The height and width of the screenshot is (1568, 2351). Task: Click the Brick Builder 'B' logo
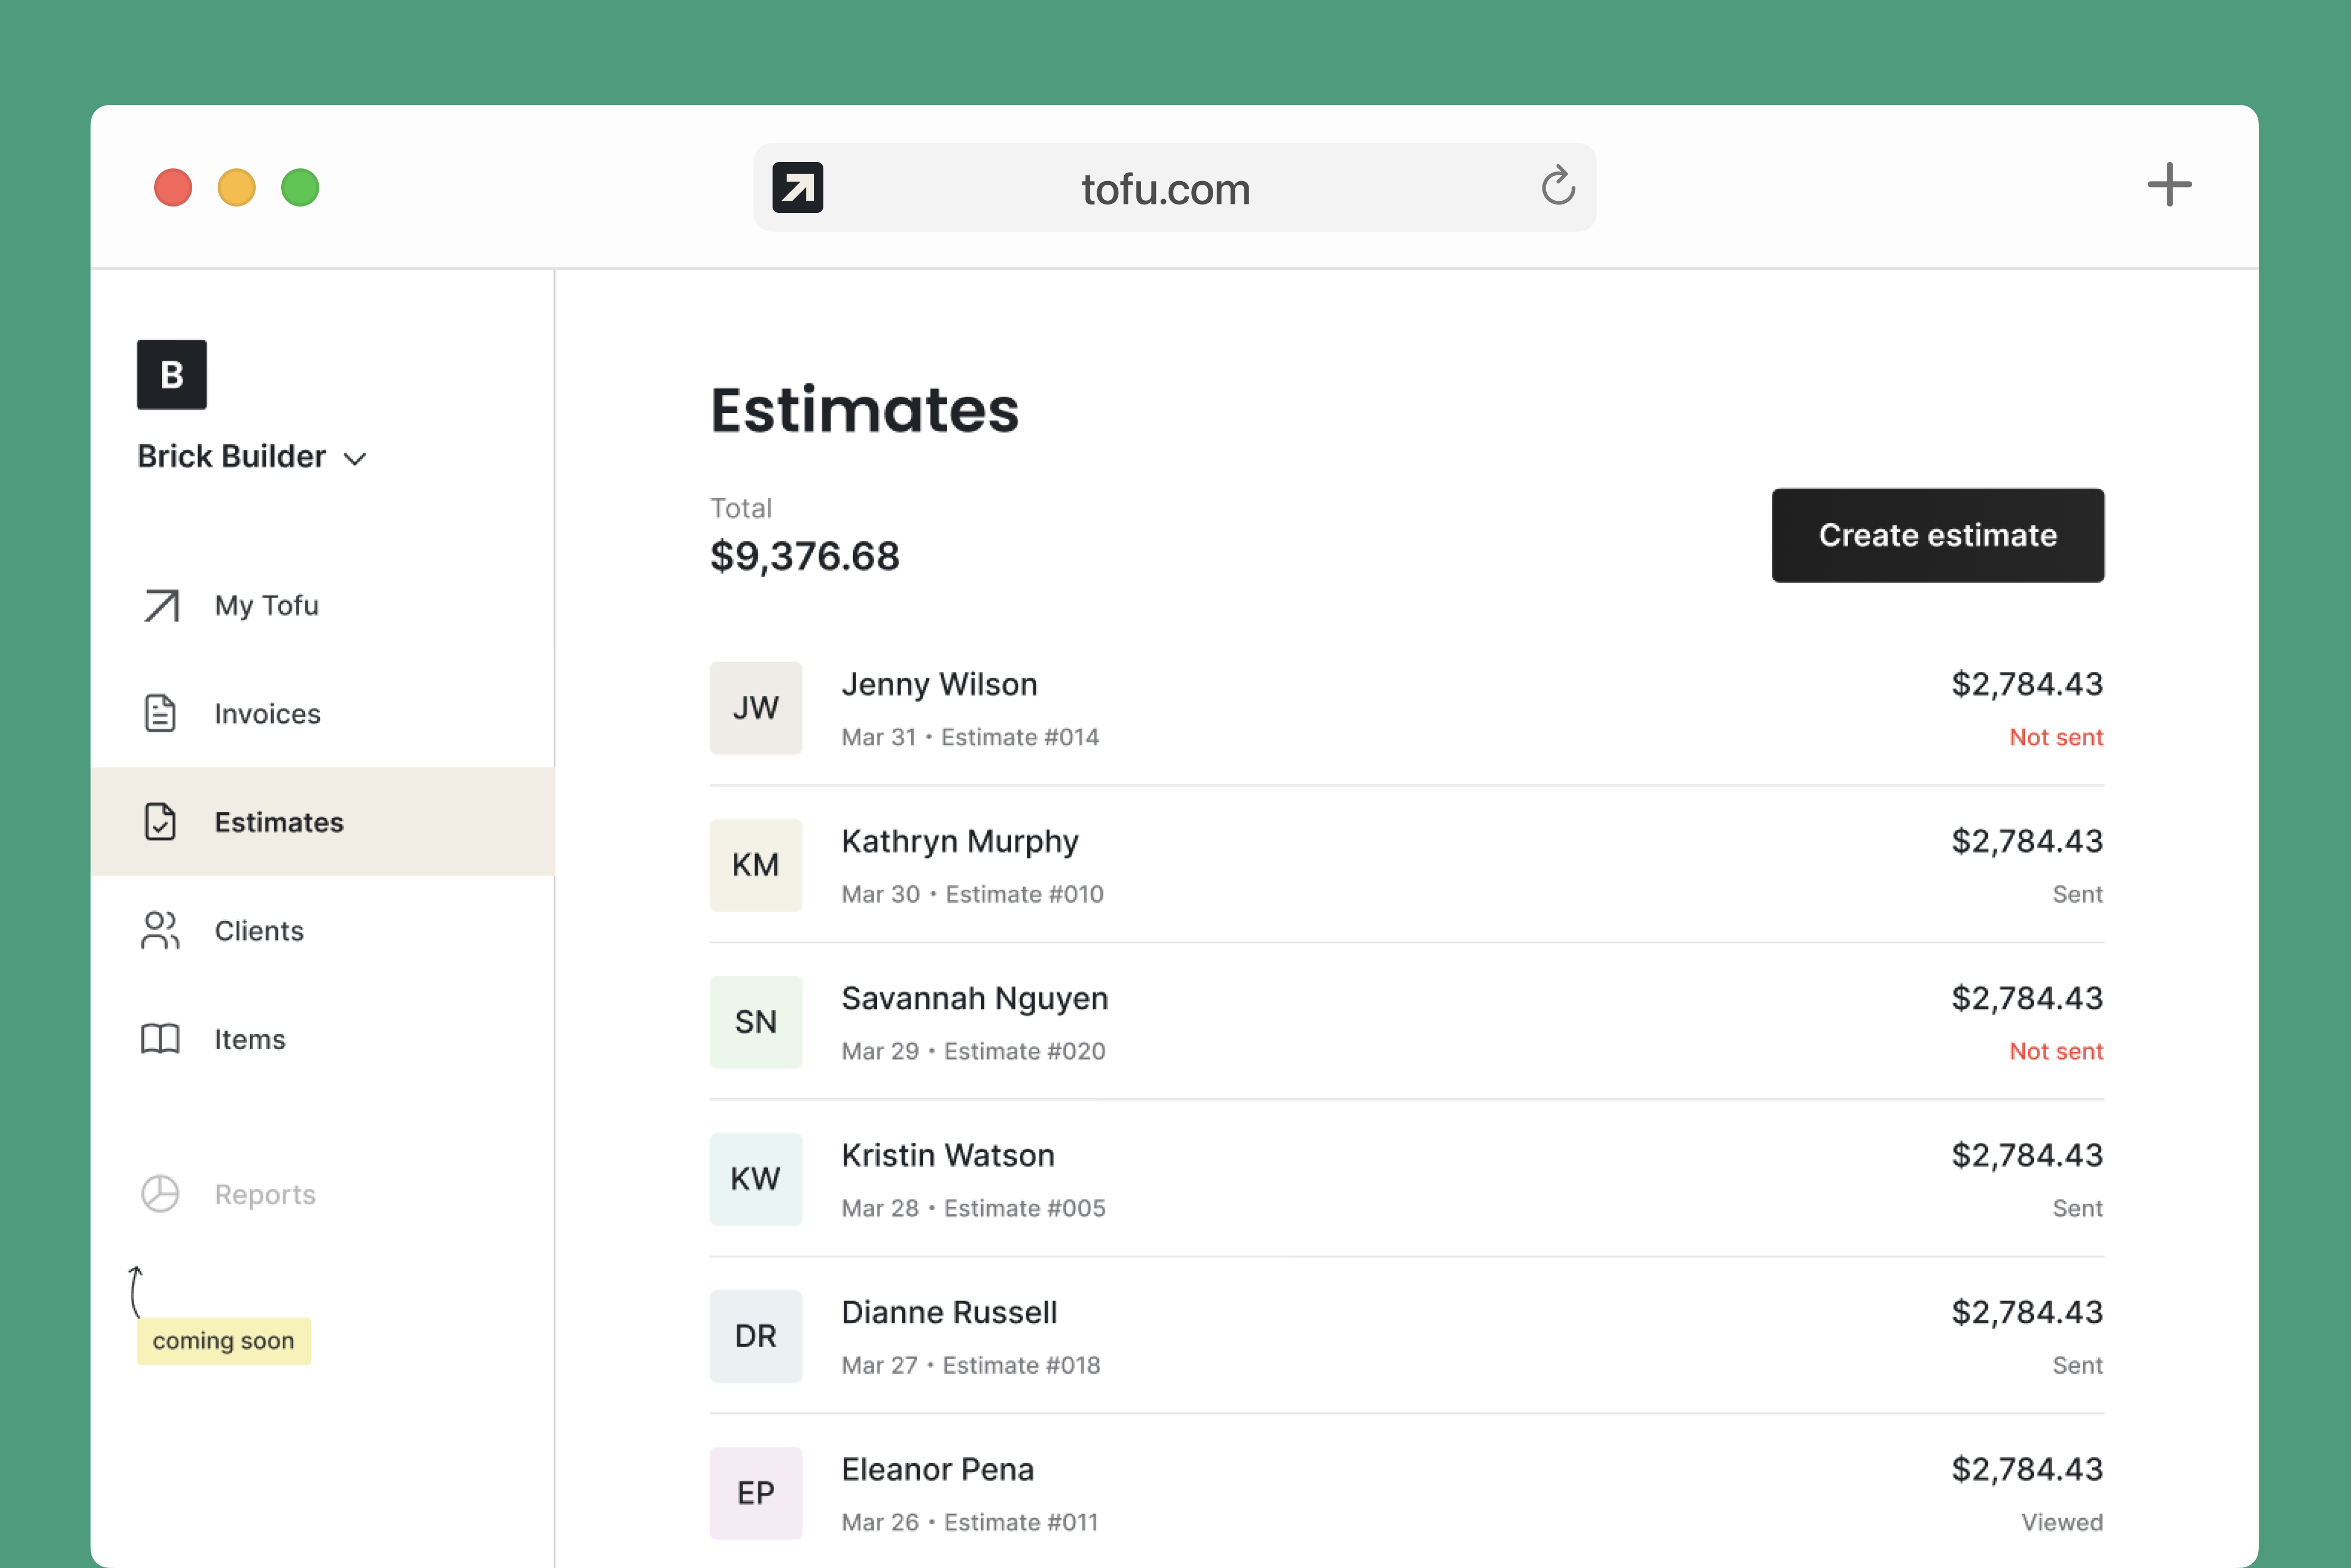(x=171, y=374)
